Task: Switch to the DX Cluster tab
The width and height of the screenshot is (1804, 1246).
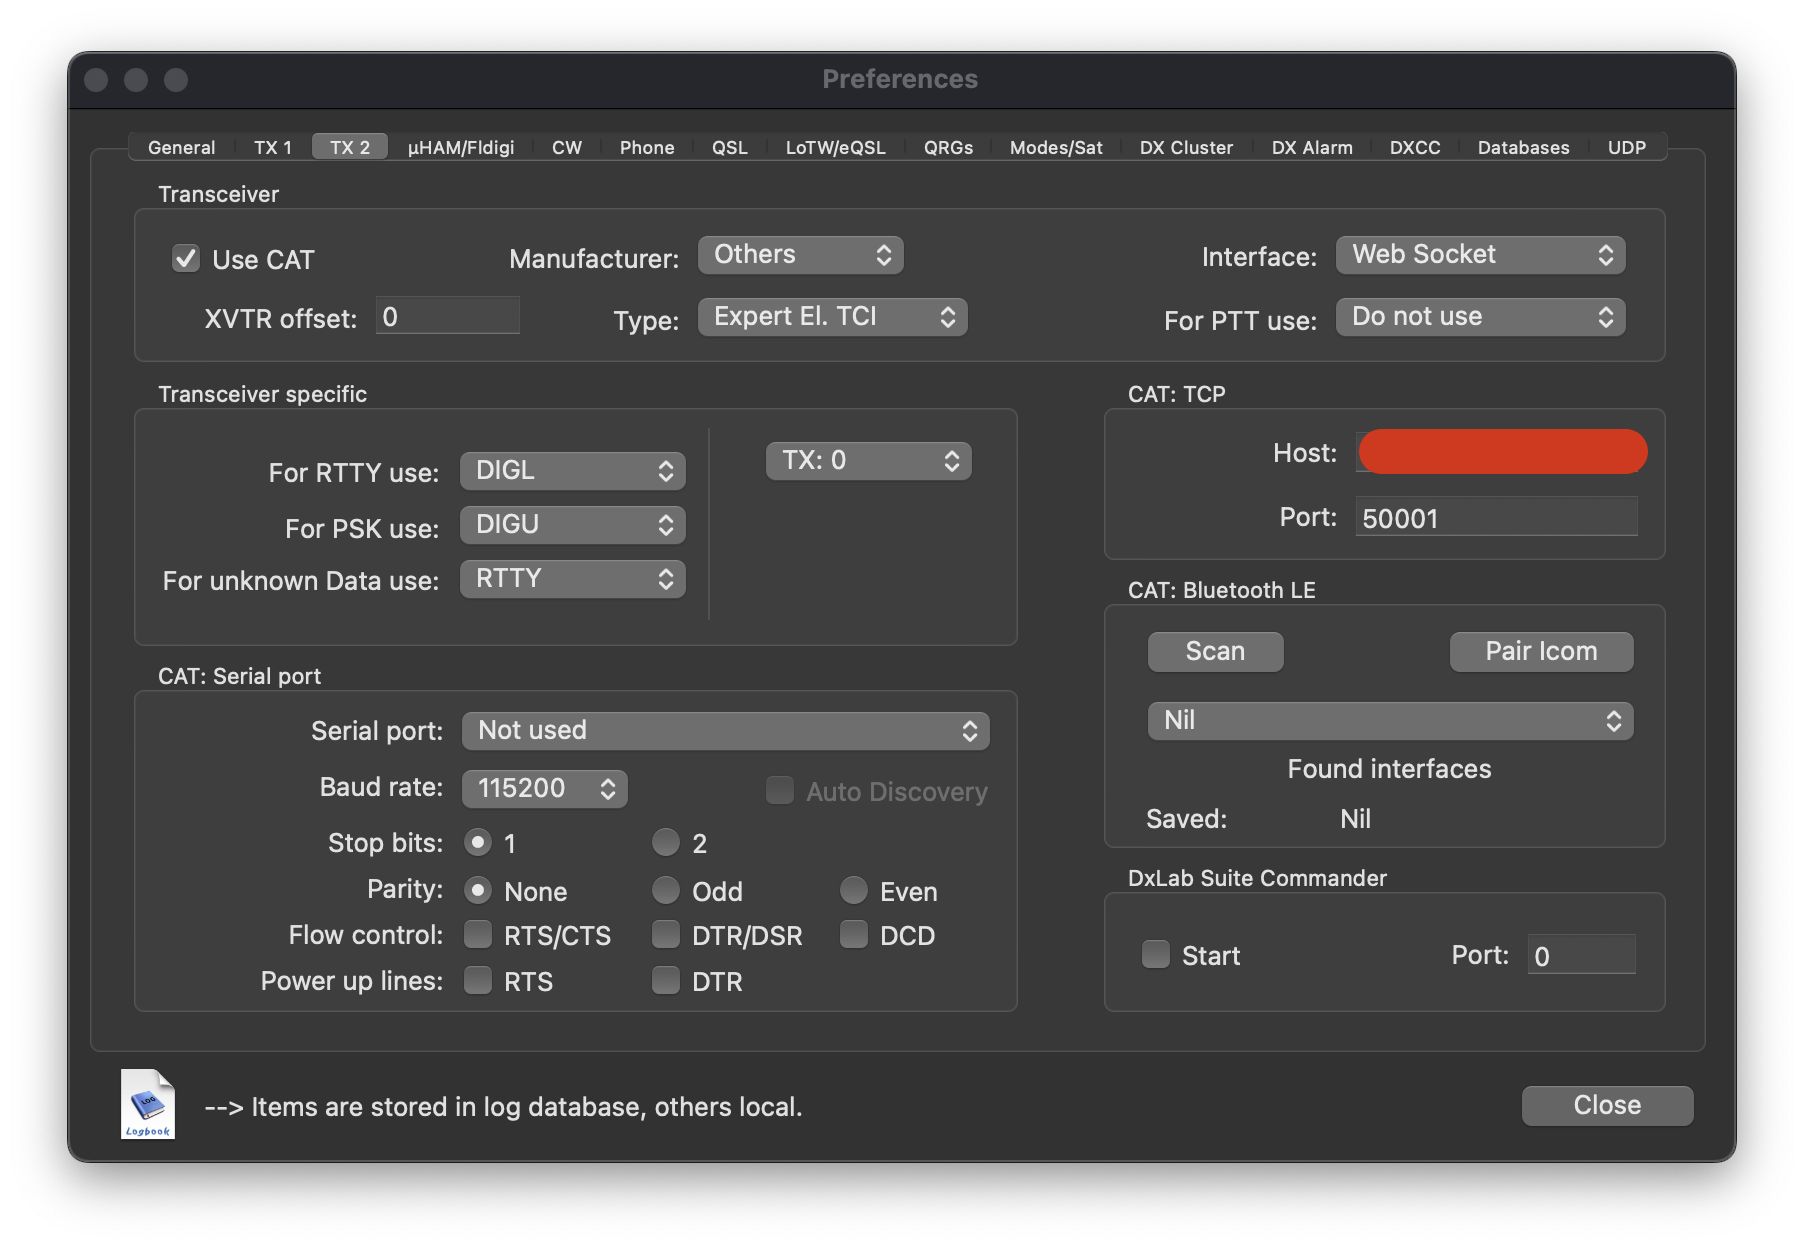Action: click(x=1185, y=147)
